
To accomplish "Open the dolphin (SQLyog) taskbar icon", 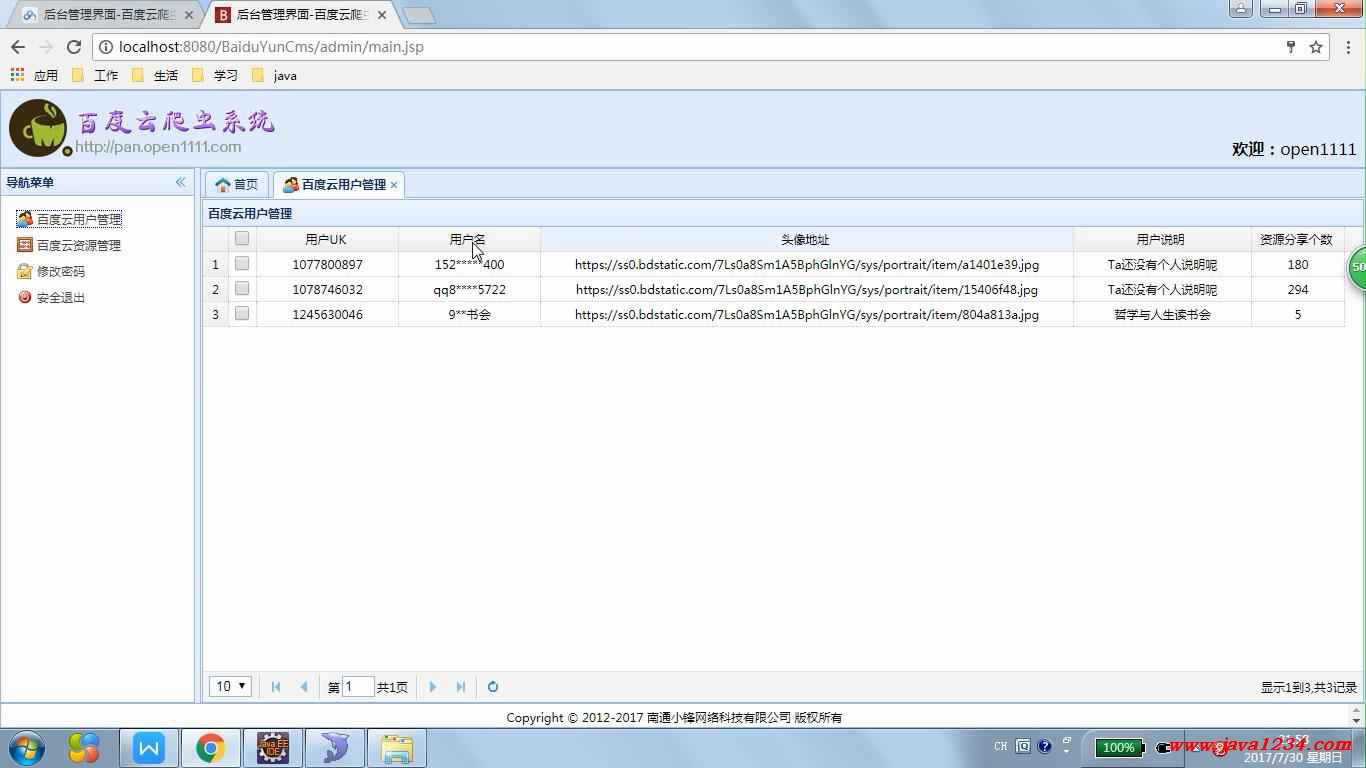I will point(334,747).
